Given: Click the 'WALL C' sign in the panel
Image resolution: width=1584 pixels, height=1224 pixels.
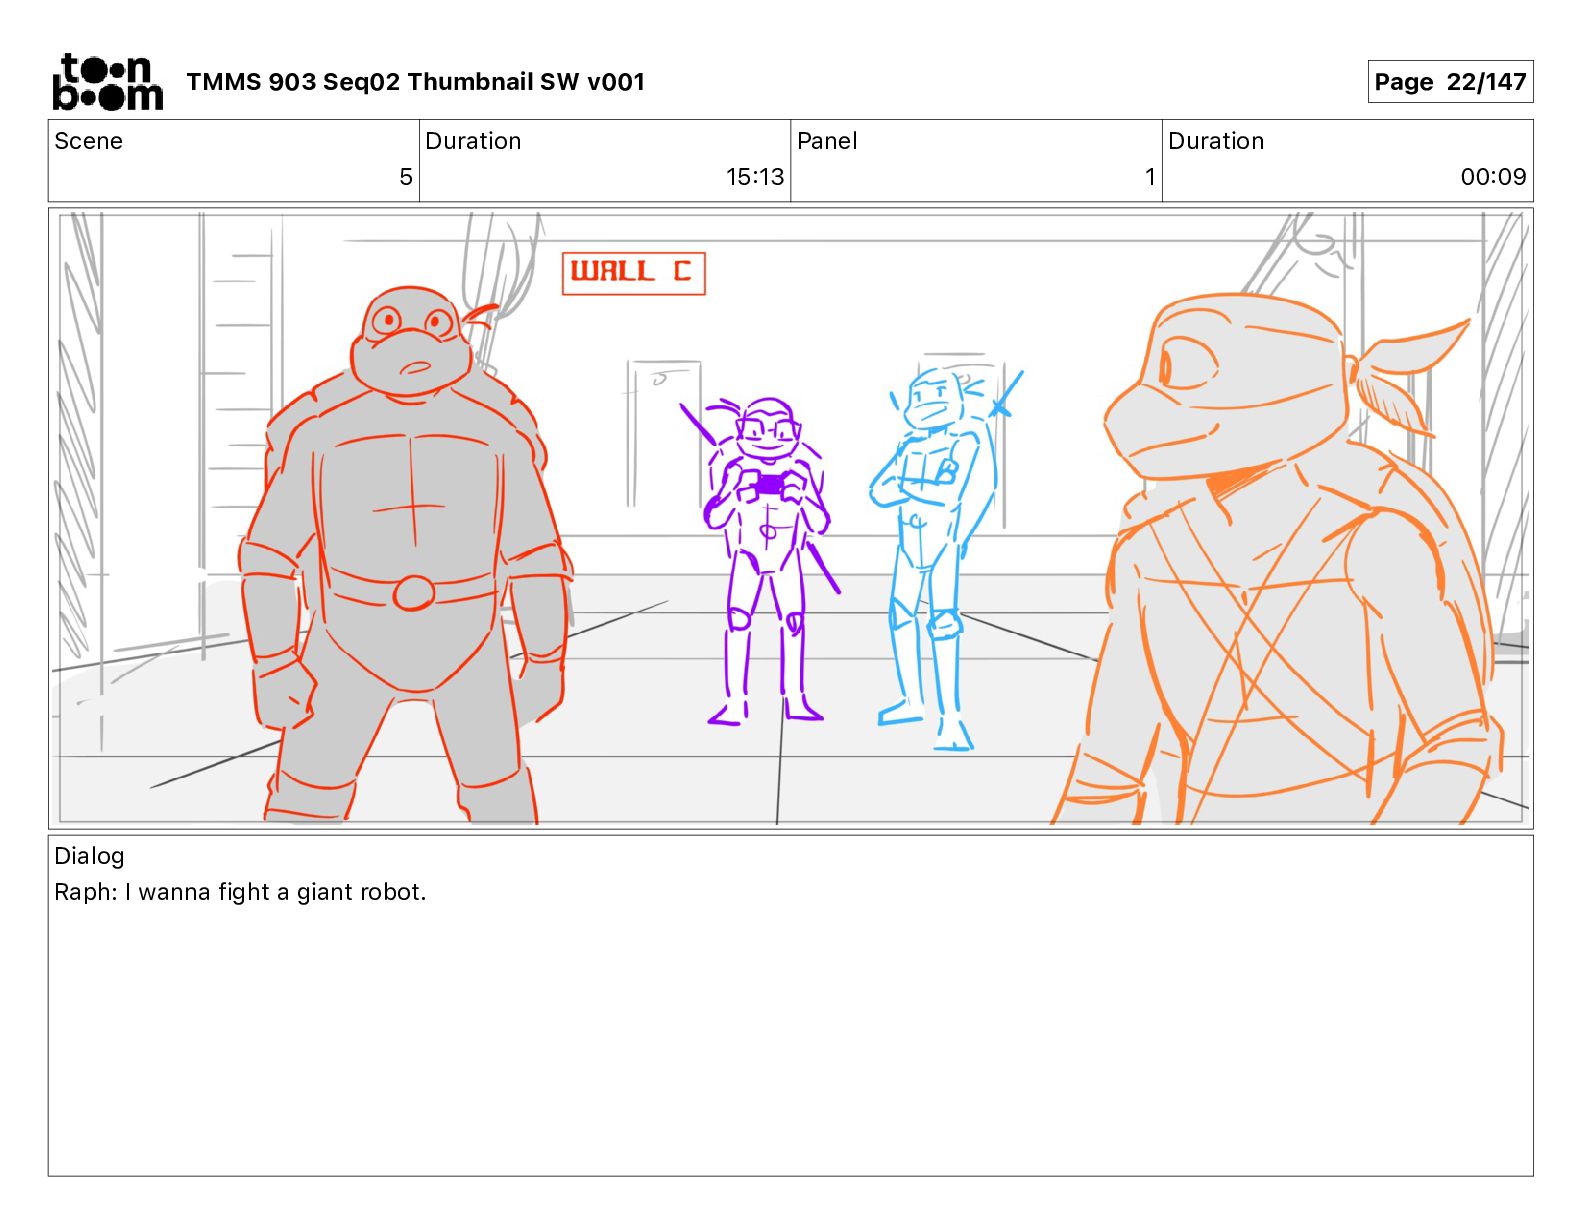Looking at the screenshot, I should [x=634, y=273].
